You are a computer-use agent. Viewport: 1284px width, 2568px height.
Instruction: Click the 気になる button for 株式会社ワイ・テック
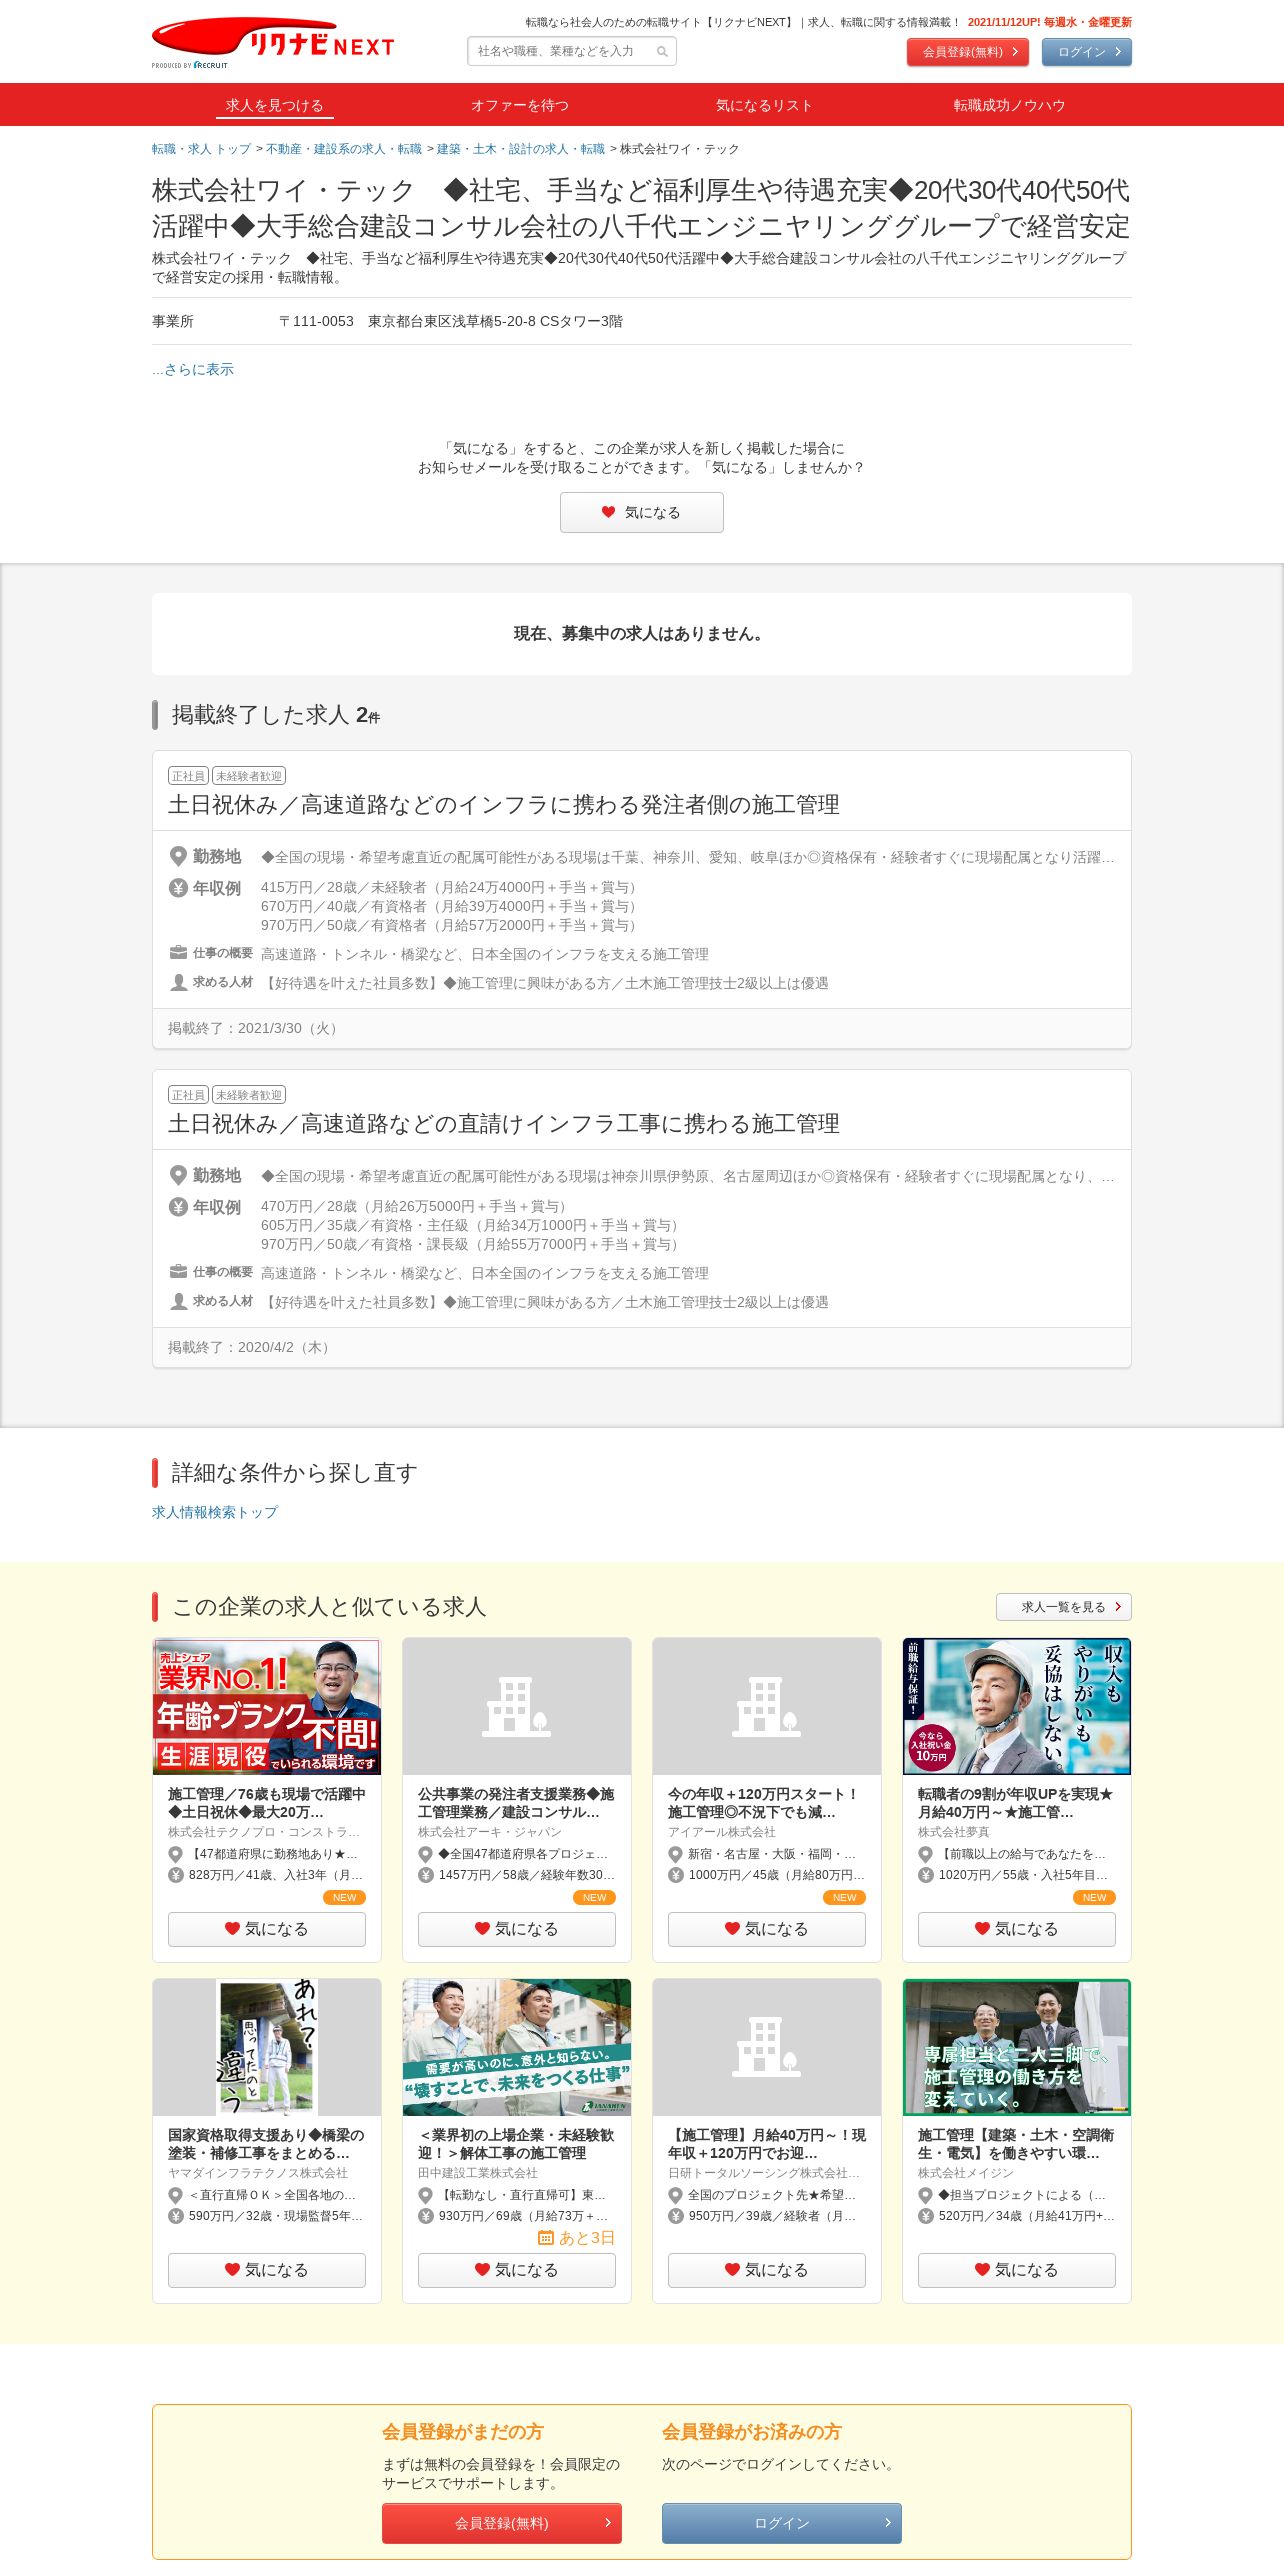(642, 513)
